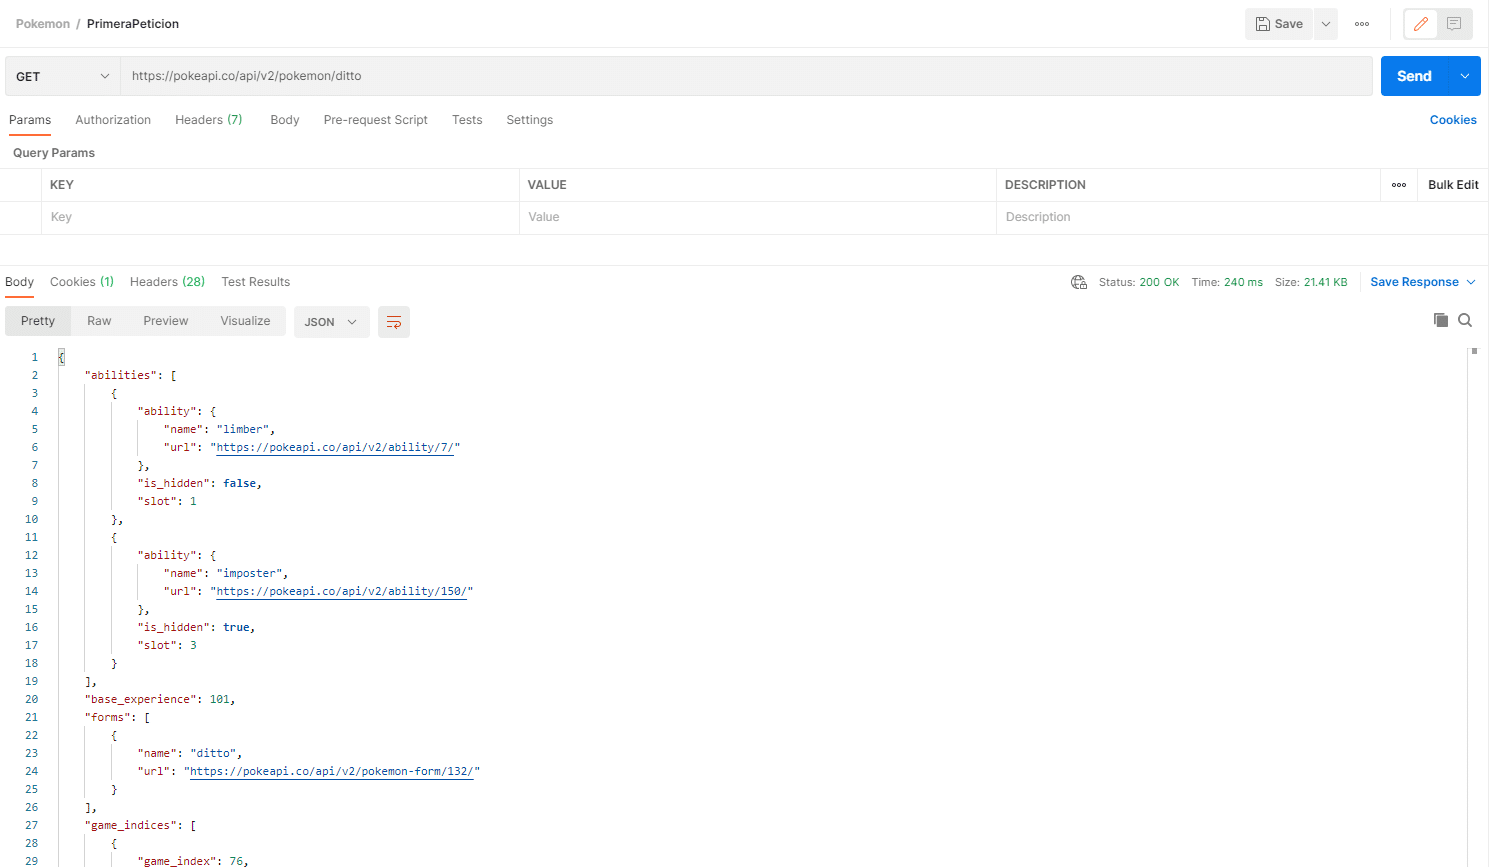Expand the JSON format dropdown
Screen dimensions: 1490x867
[x=331, y=322]
